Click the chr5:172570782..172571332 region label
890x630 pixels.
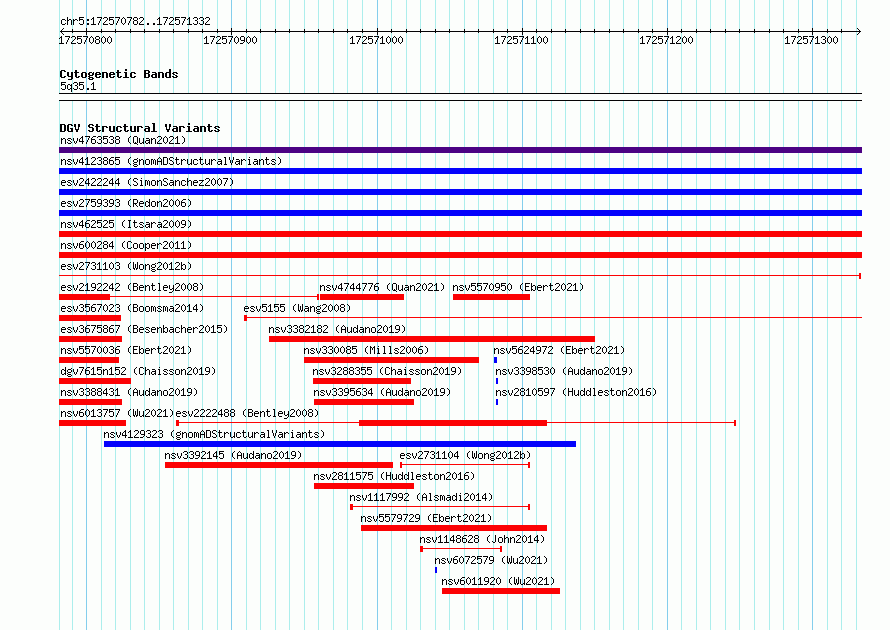point(135,21)
